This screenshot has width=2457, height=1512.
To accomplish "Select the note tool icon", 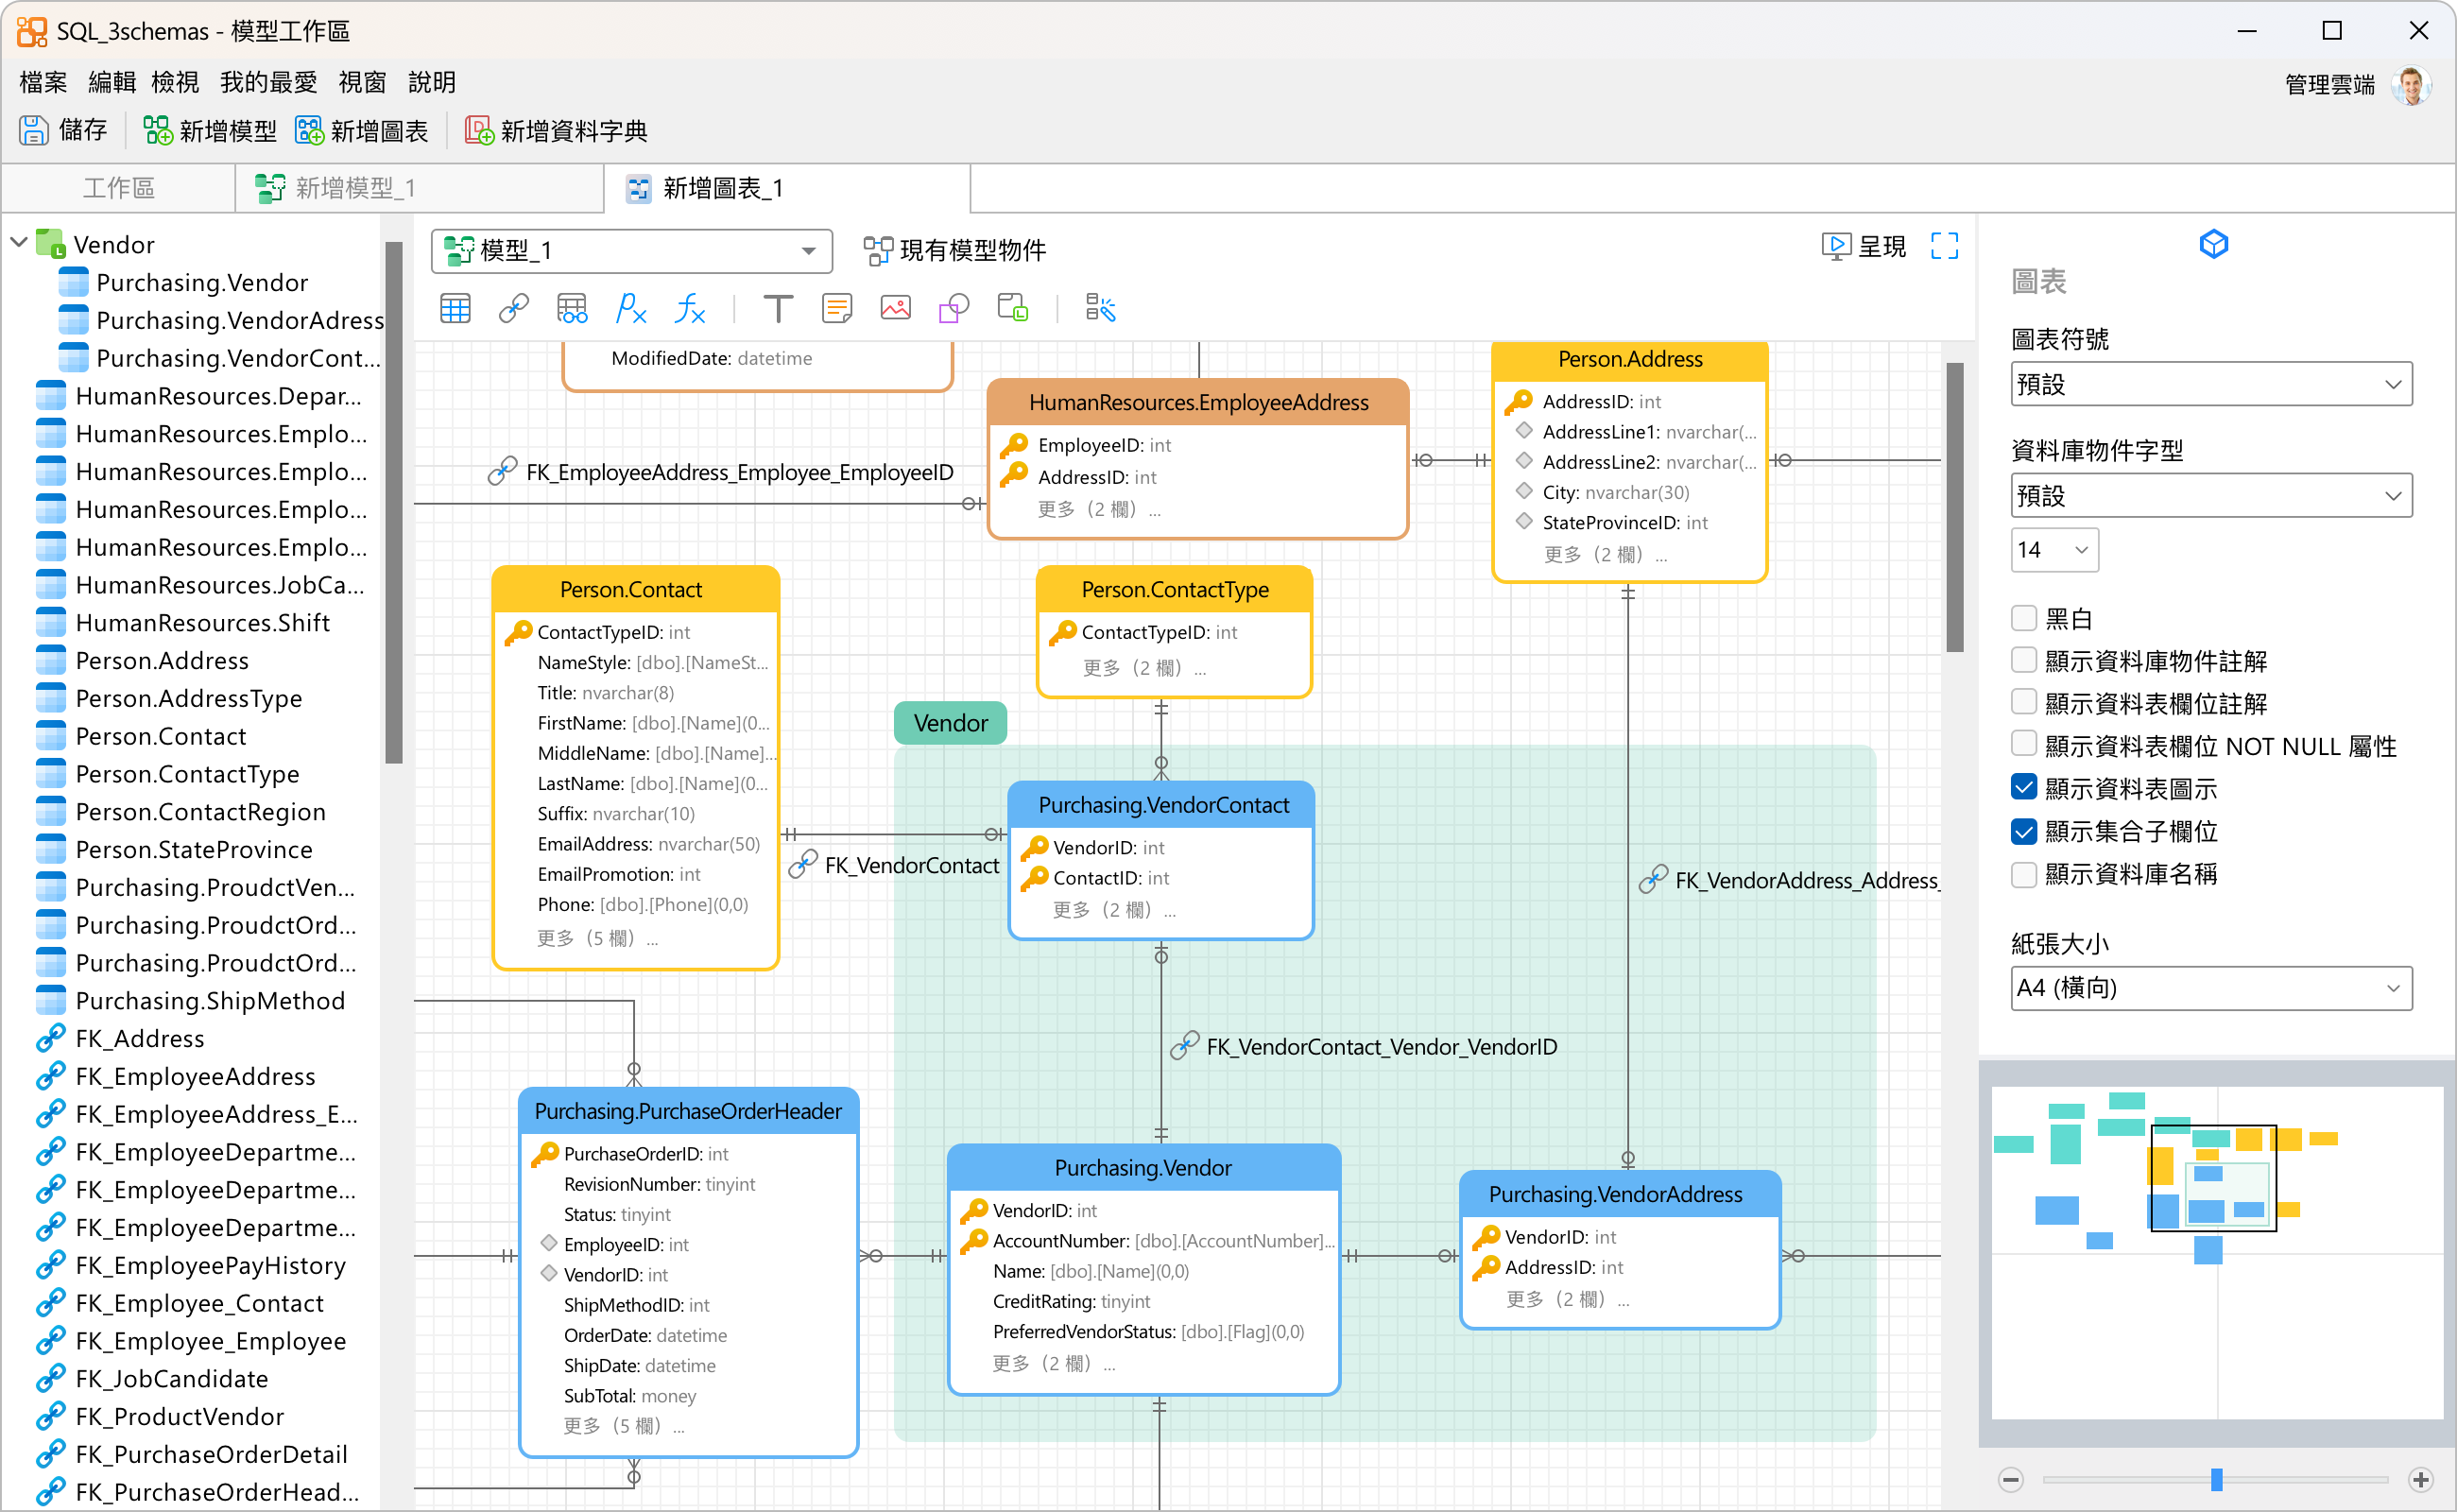I will tap(837, 309).
